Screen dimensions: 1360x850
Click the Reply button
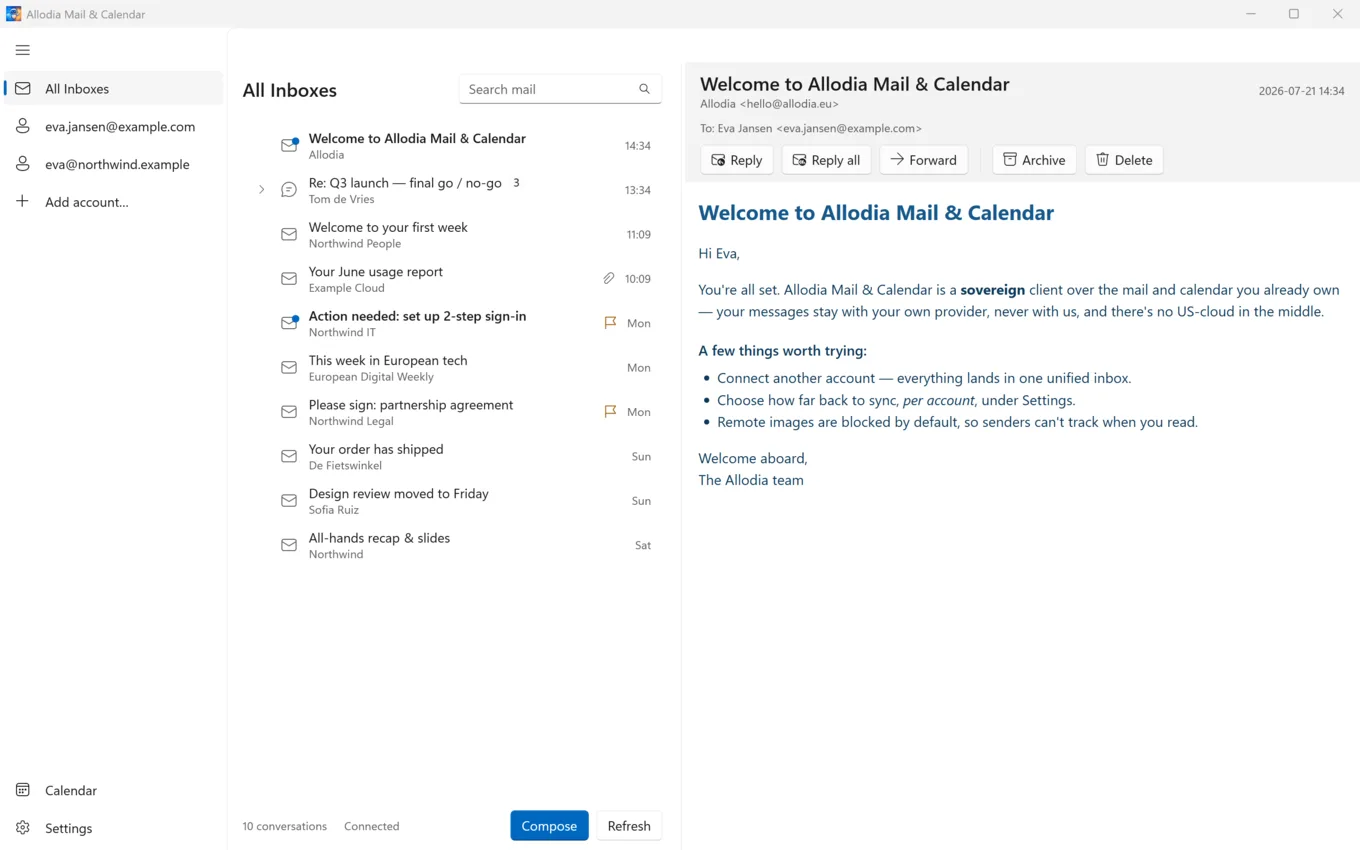point(737,160)
